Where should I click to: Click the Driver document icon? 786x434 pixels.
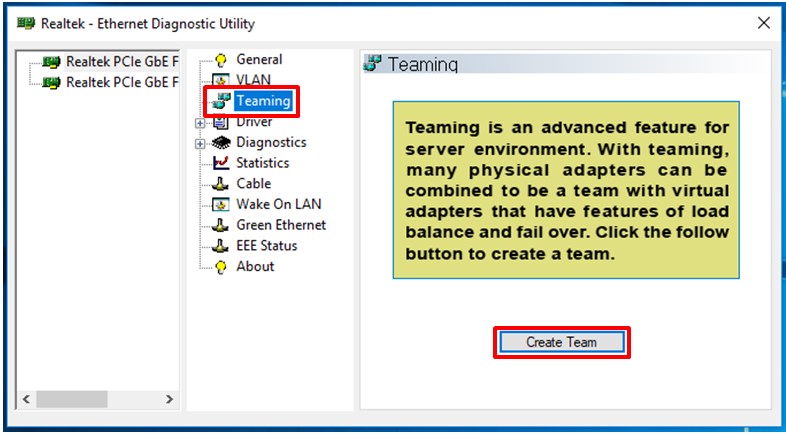click(x=221, y=122)
